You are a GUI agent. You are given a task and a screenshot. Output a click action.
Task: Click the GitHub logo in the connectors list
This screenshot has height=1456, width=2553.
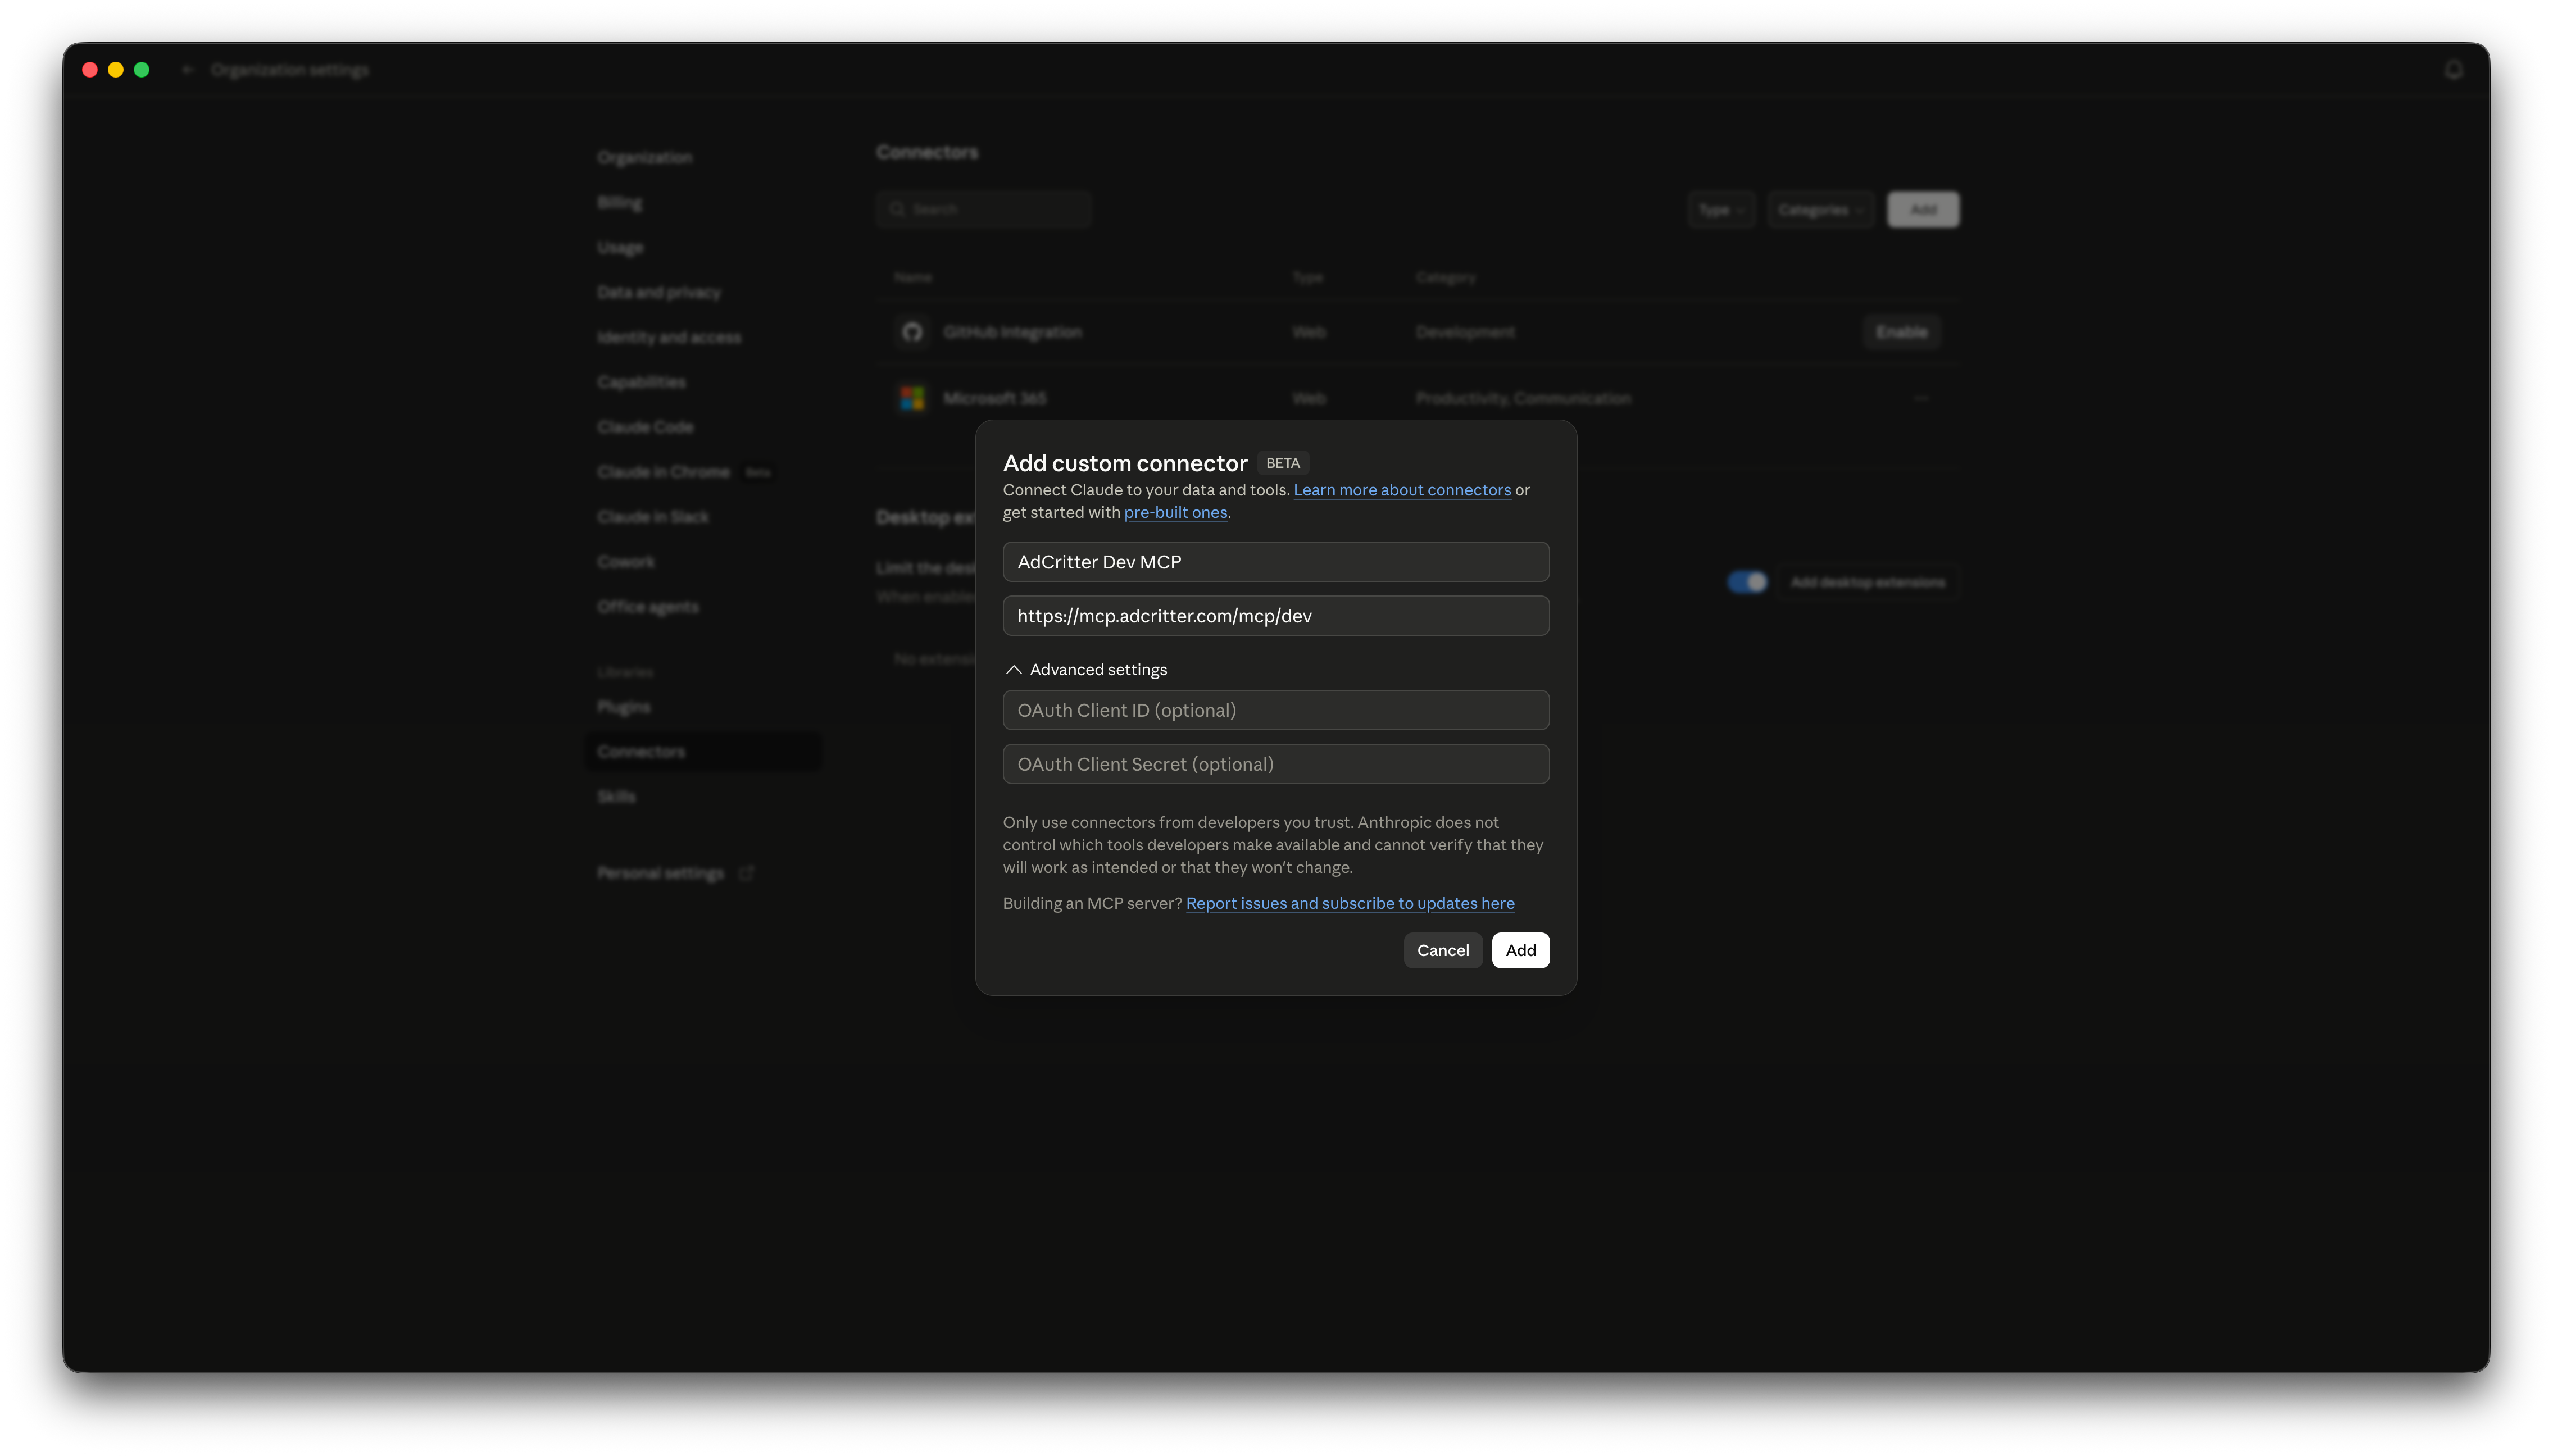(x=912, y=332)
